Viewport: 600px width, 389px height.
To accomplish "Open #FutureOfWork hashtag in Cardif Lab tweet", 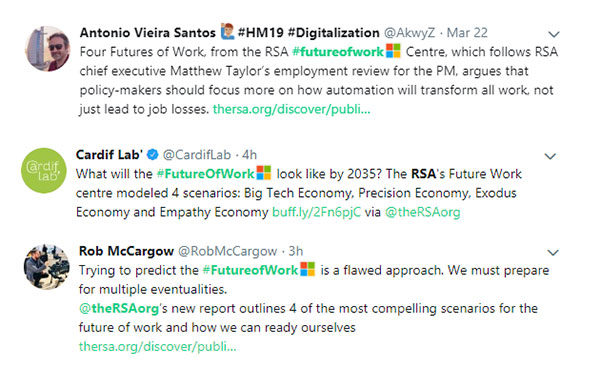I will point(206,174).
